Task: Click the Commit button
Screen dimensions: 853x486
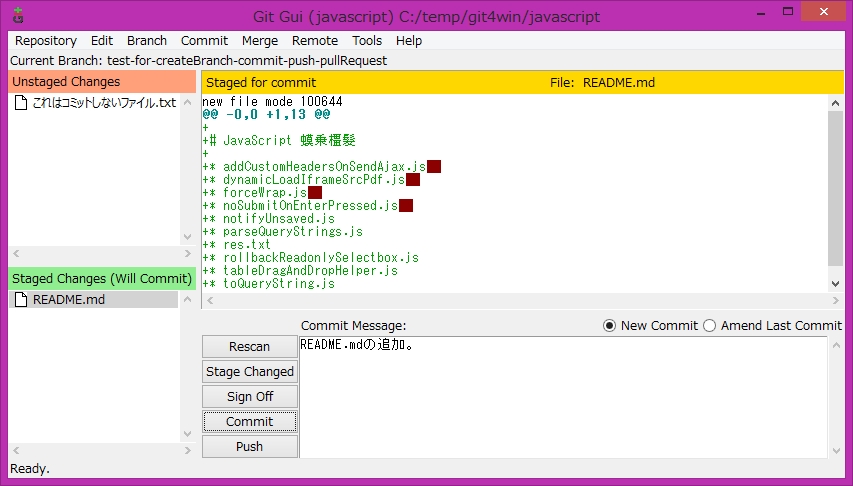Action: click(x=250, y=422)
